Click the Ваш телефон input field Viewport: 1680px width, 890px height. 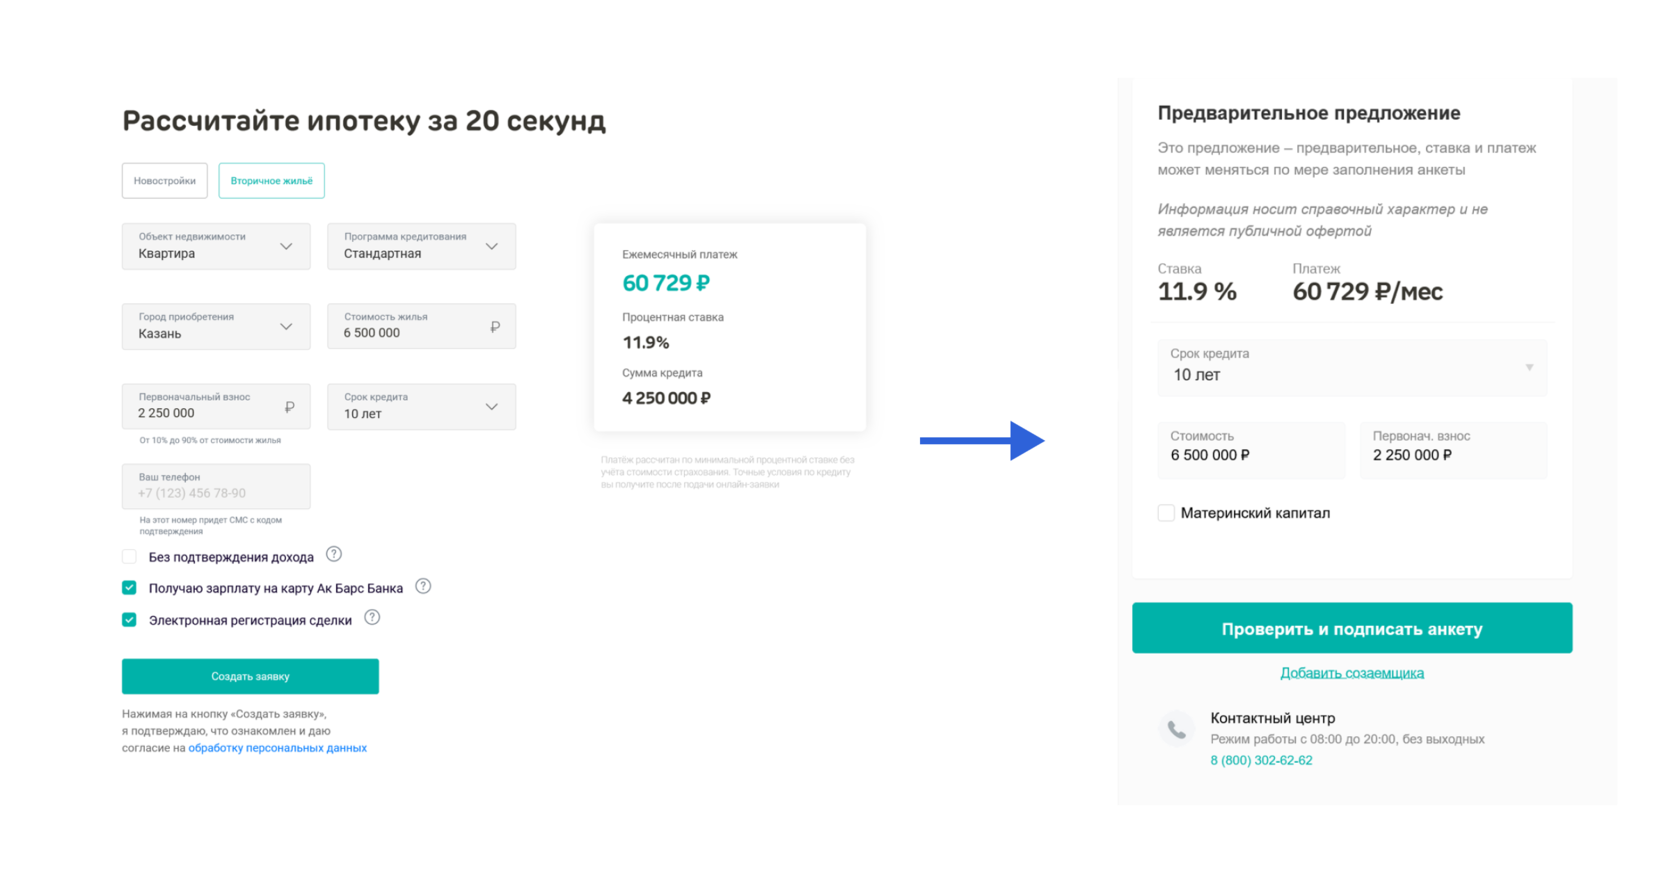[216, 487]
